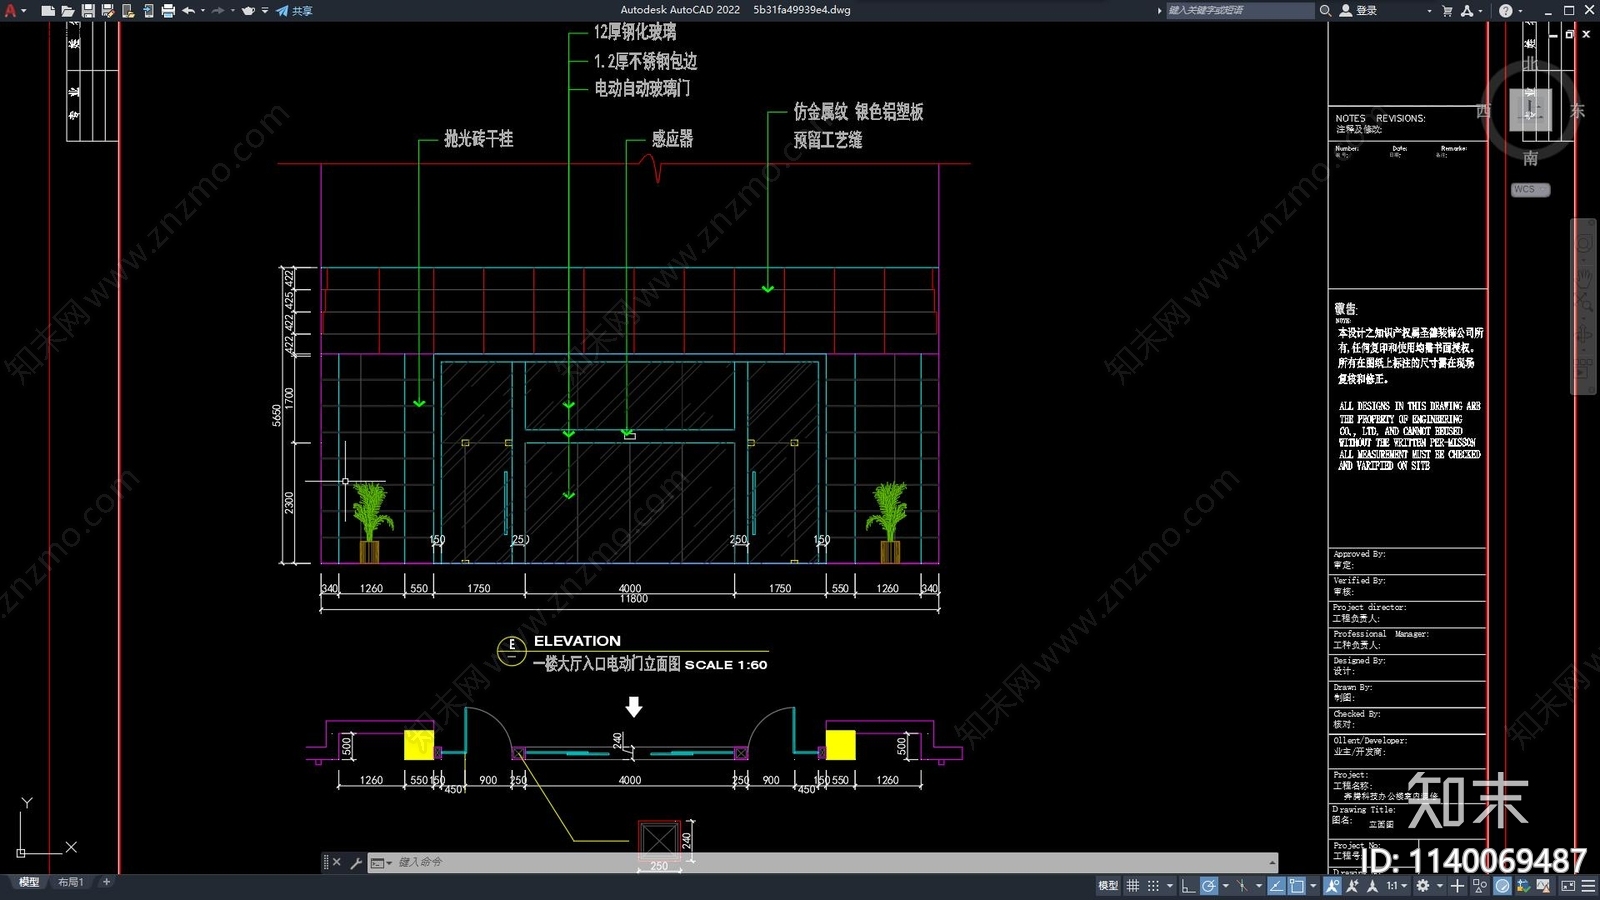Expand the quick access toolbar customize dropdown
1600x900 pixels.
click(265, 10)
